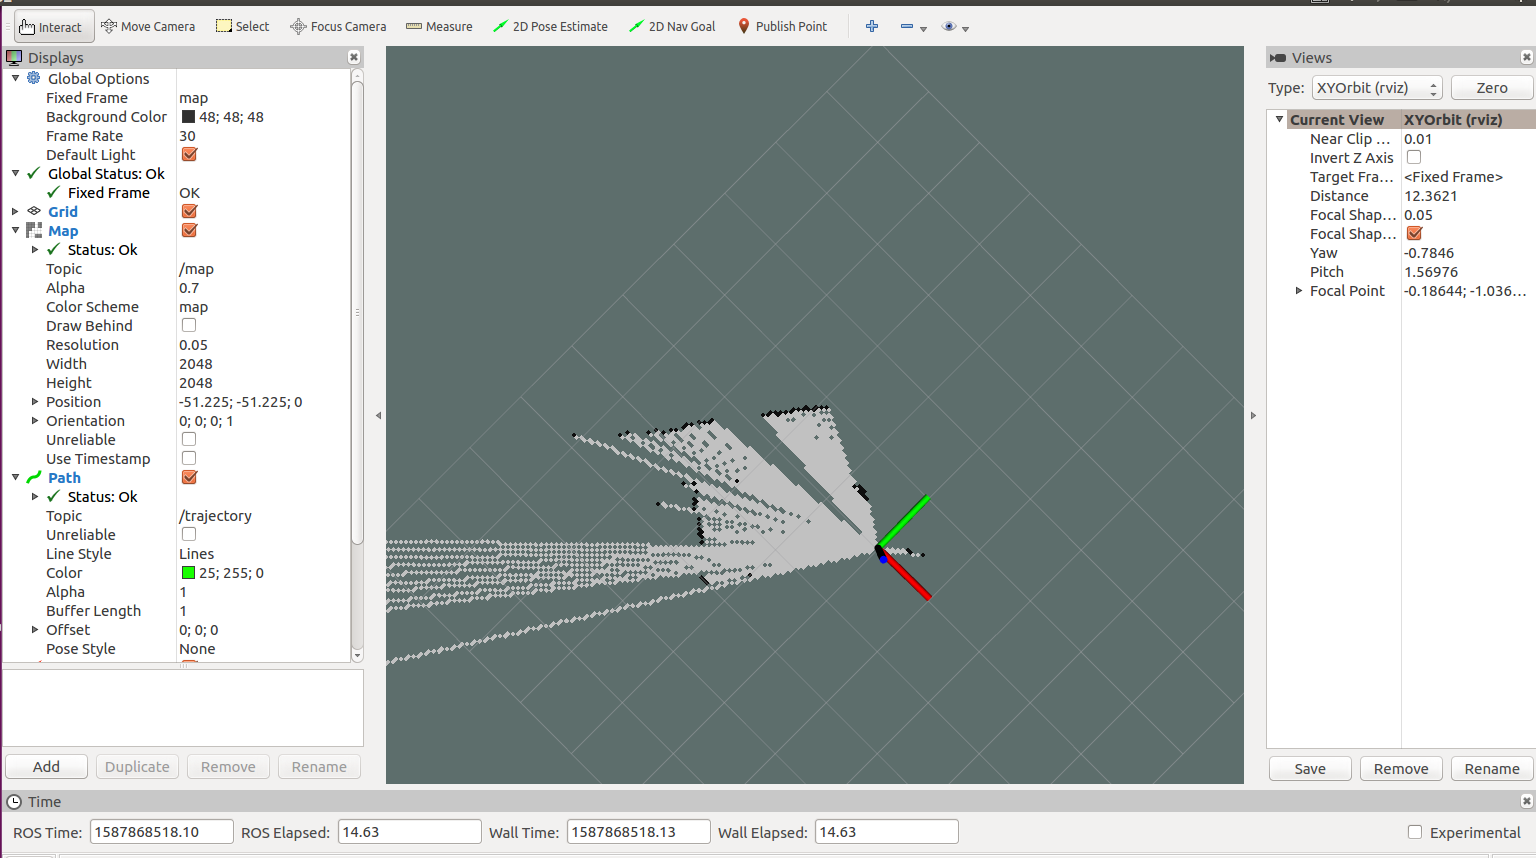Select the Move Camera tool
This screenshot has height=858, width=1536.
pos(148,27)
